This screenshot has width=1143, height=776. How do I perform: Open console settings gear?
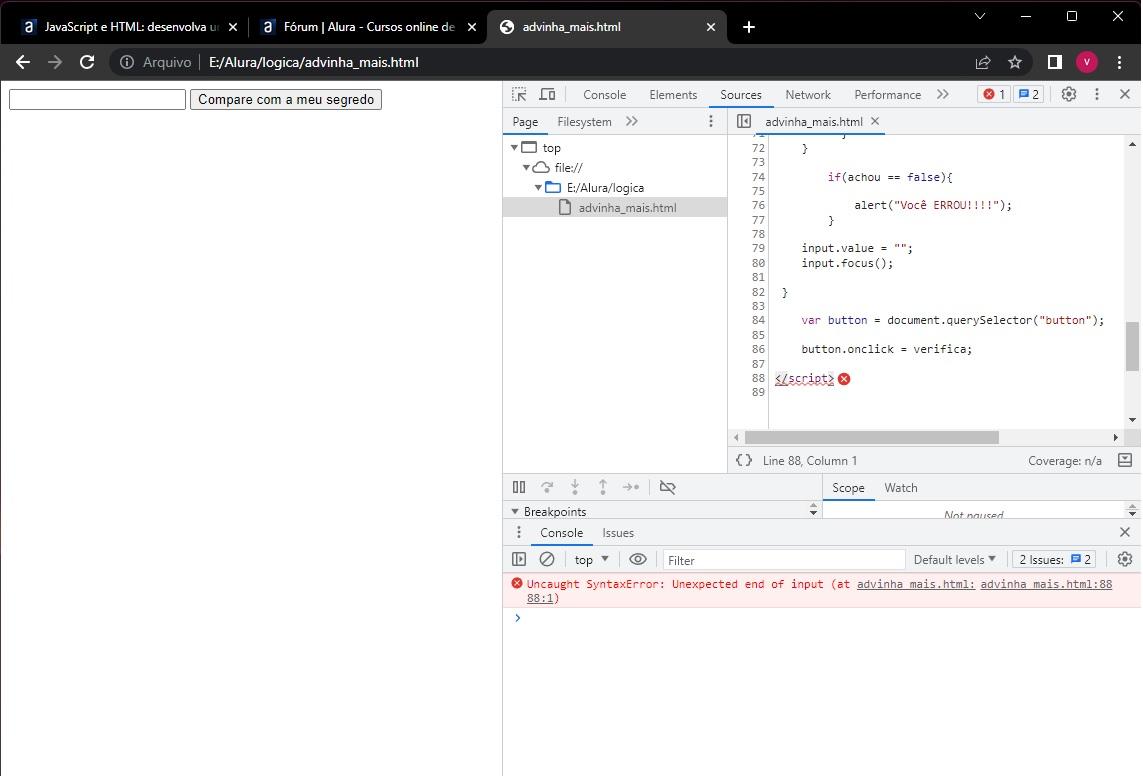1124,559
